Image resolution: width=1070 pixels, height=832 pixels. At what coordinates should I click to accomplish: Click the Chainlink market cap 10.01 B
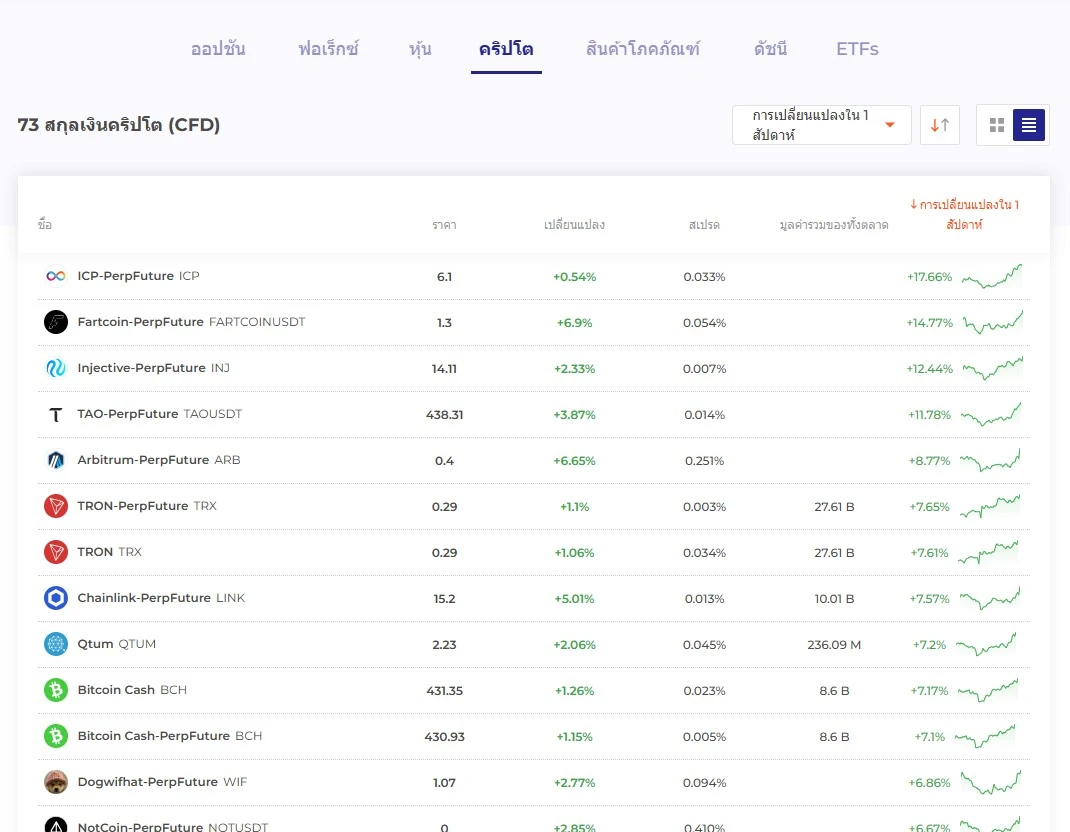click(834, 599)
